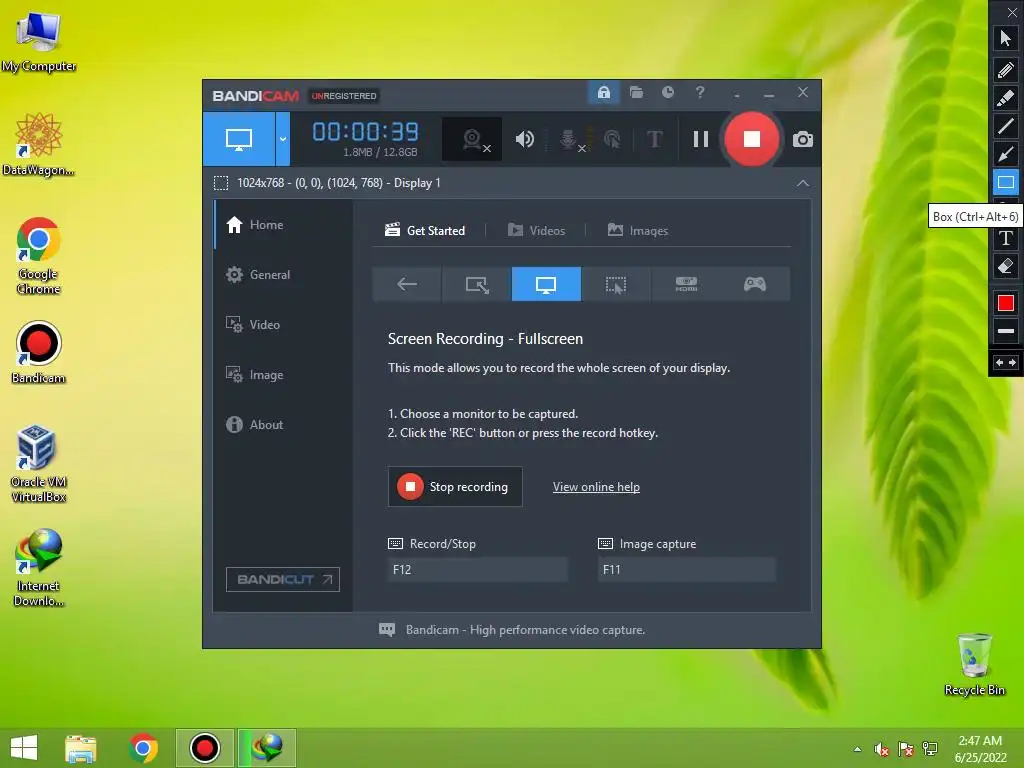Show hidden system tray icons

pyautogui.click(x=857, y=749)
